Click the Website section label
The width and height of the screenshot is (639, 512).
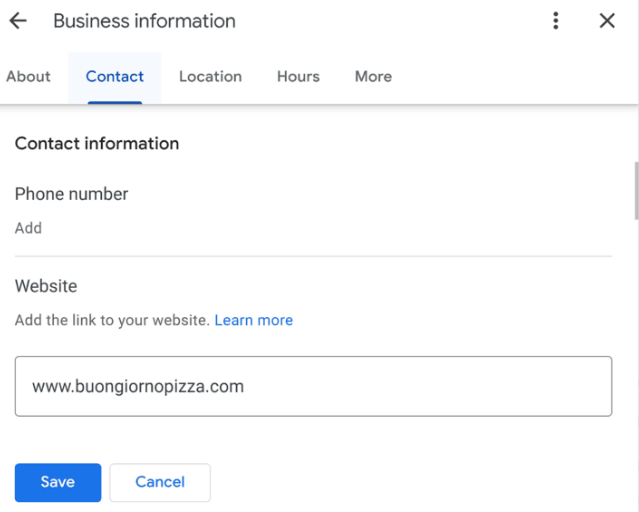(x=46, y=286)
